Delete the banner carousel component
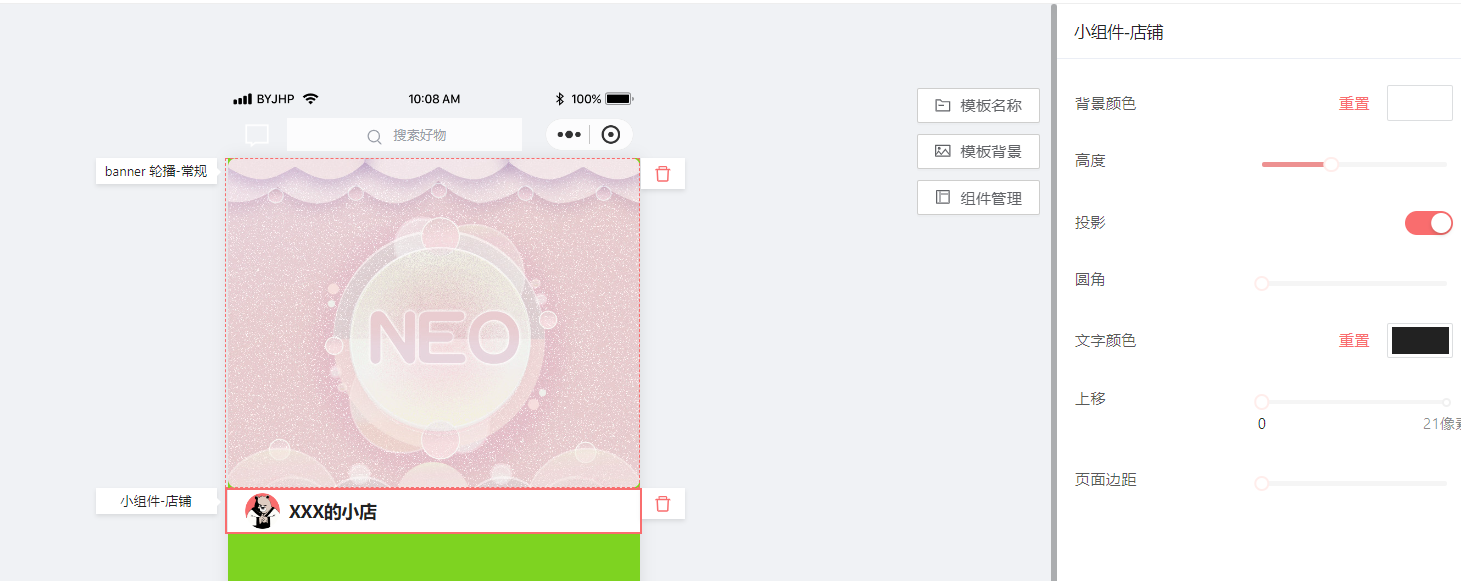This screenshot has height=581, width=1461. point(662,173)
